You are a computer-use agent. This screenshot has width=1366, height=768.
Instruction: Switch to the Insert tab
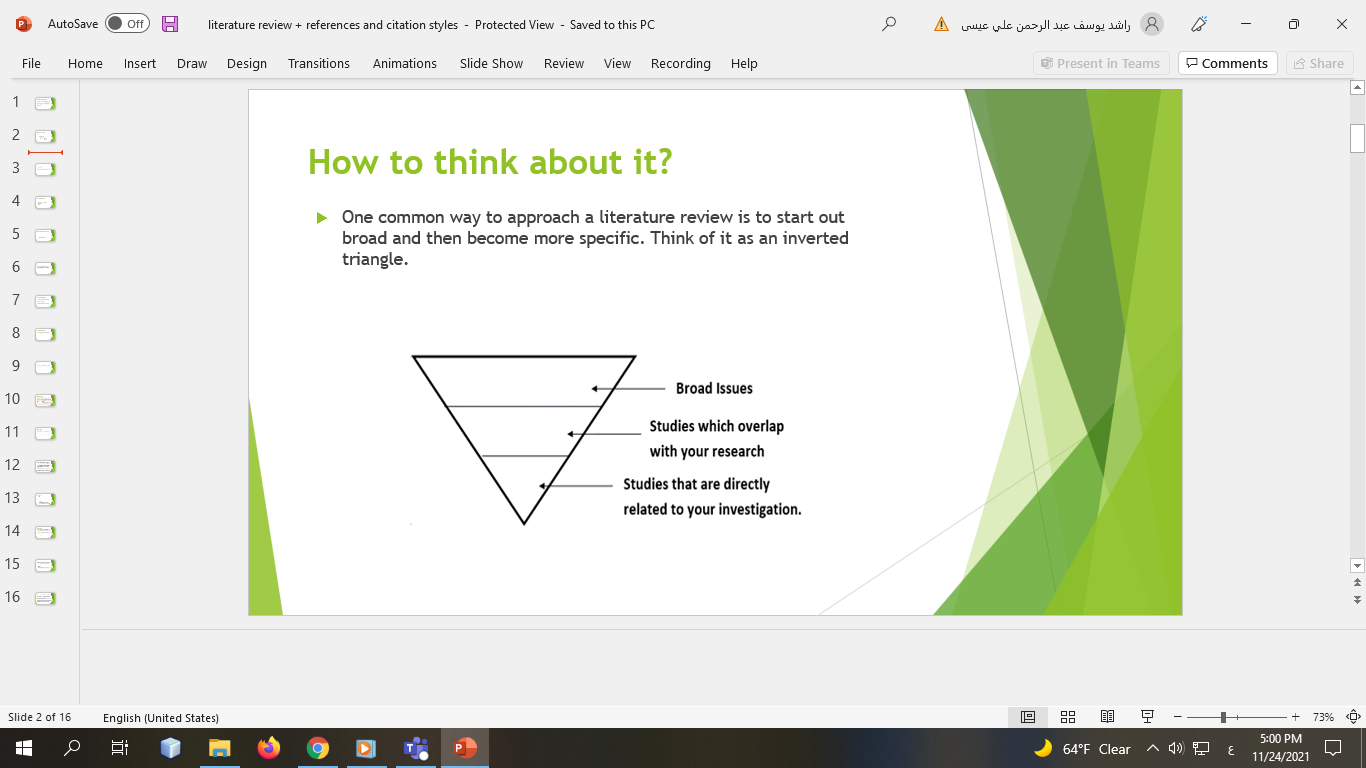(x=140, y=63)
